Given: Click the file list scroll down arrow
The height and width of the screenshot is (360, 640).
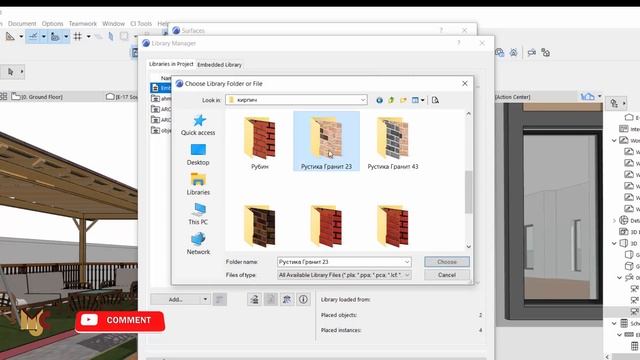Looking at the screenshot, I should point(468,246).
